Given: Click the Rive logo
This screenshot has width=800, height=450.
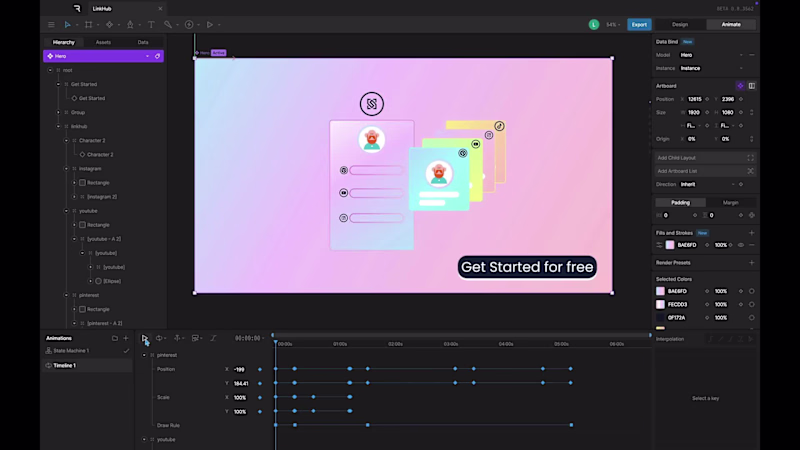Looking at the screenshot, I should 77,9.
